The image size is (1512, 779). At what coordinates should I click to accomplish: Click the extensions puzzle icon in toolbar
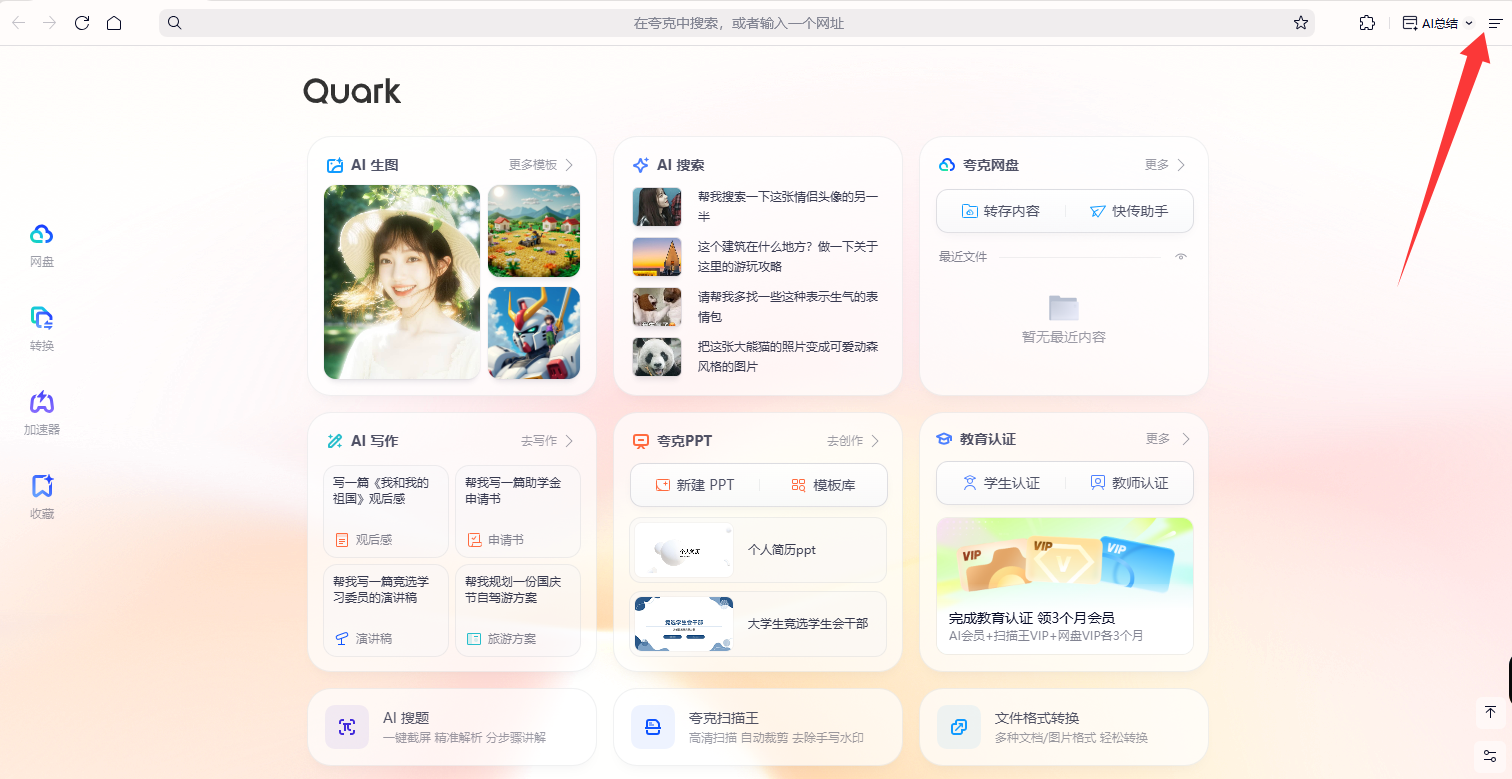1367,23
